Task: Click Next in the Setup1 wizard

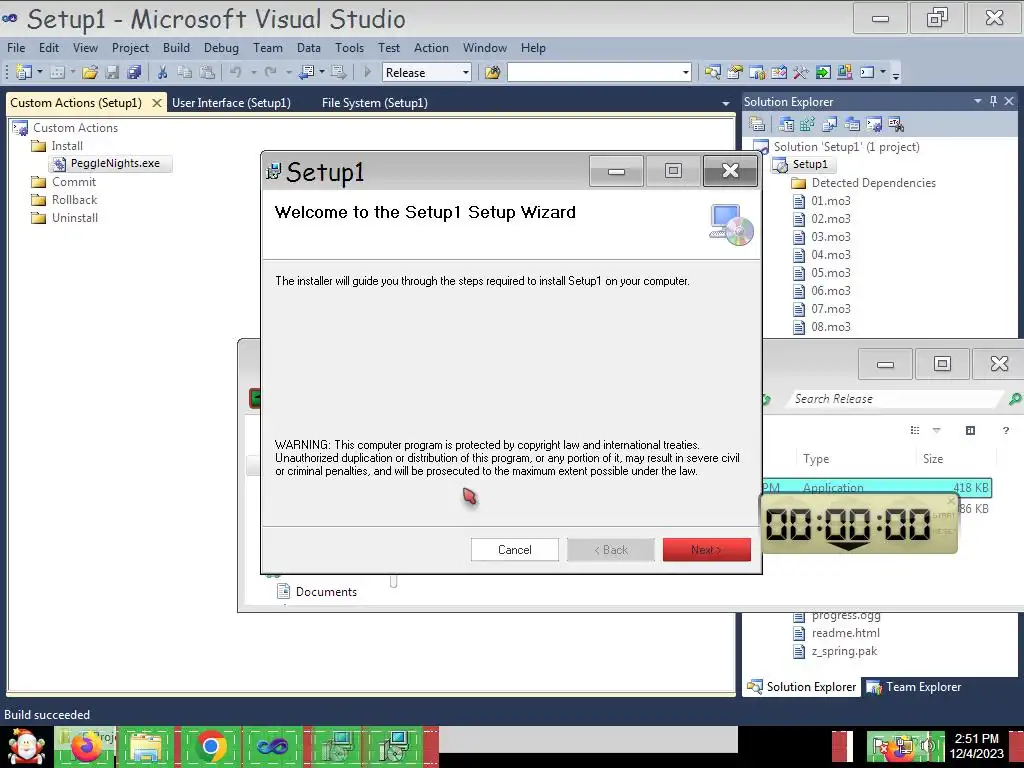Action: pos(707,550)
